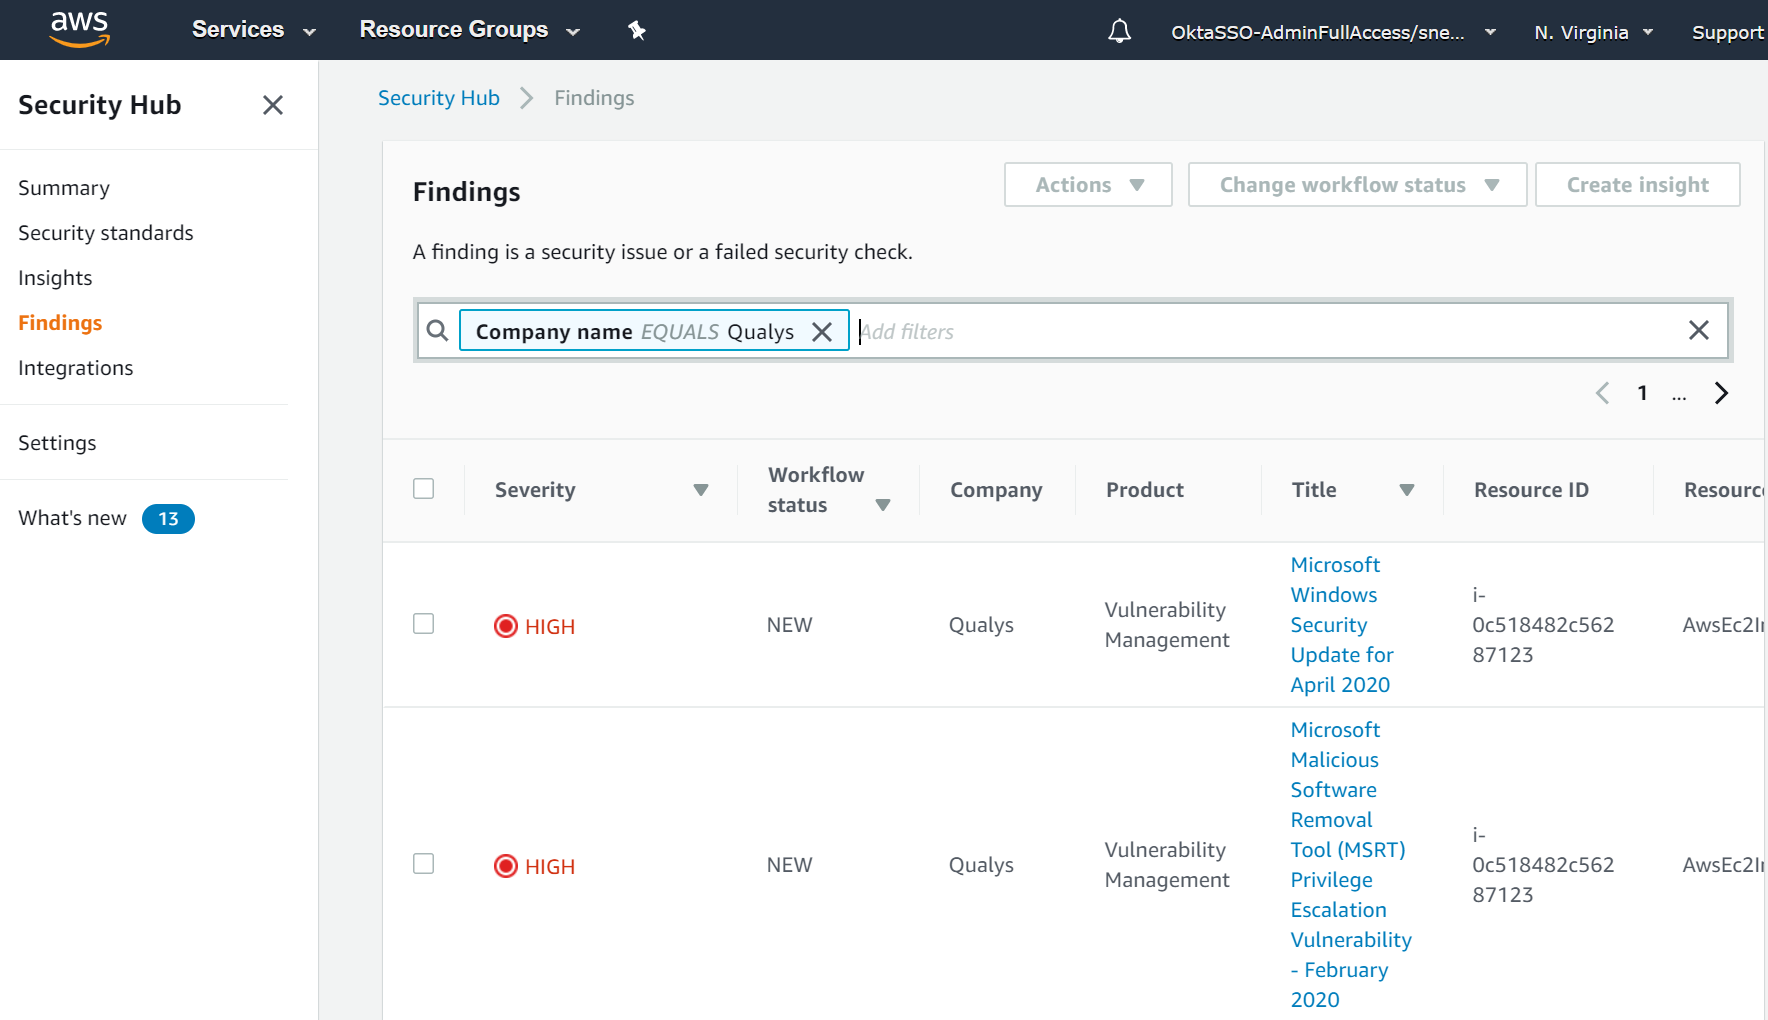Select Findings in the sidebar
1768x1020 pixels.
click(60, 323)
